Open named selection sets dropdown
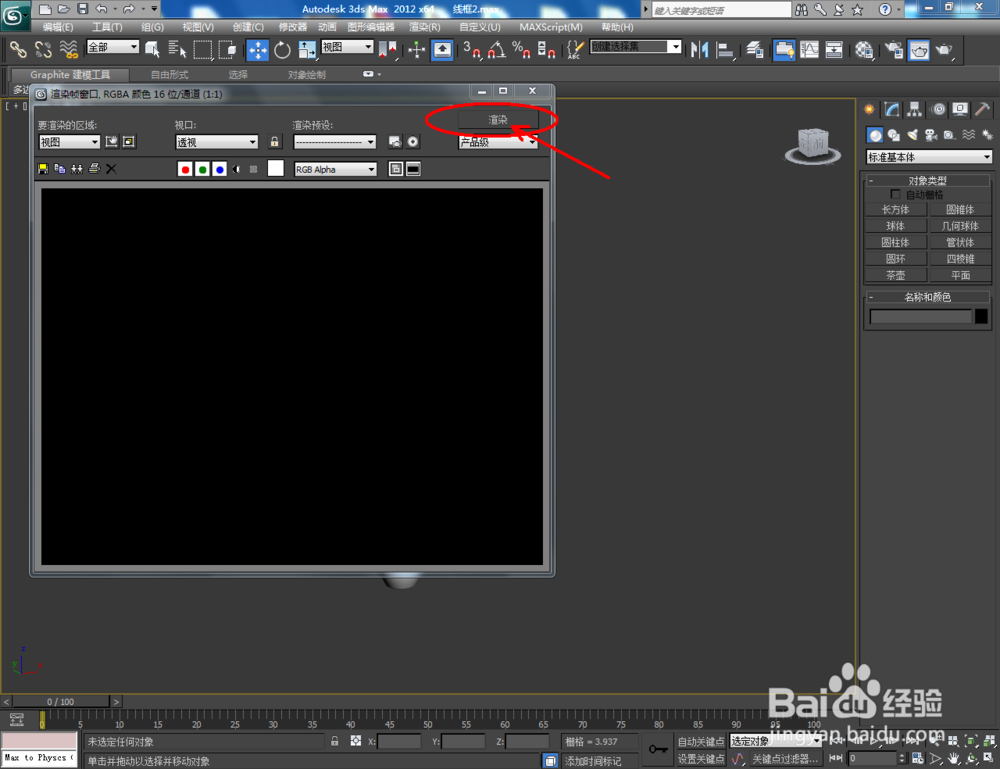This screenshot has width=1000, height=769. (x=636, y=47)
